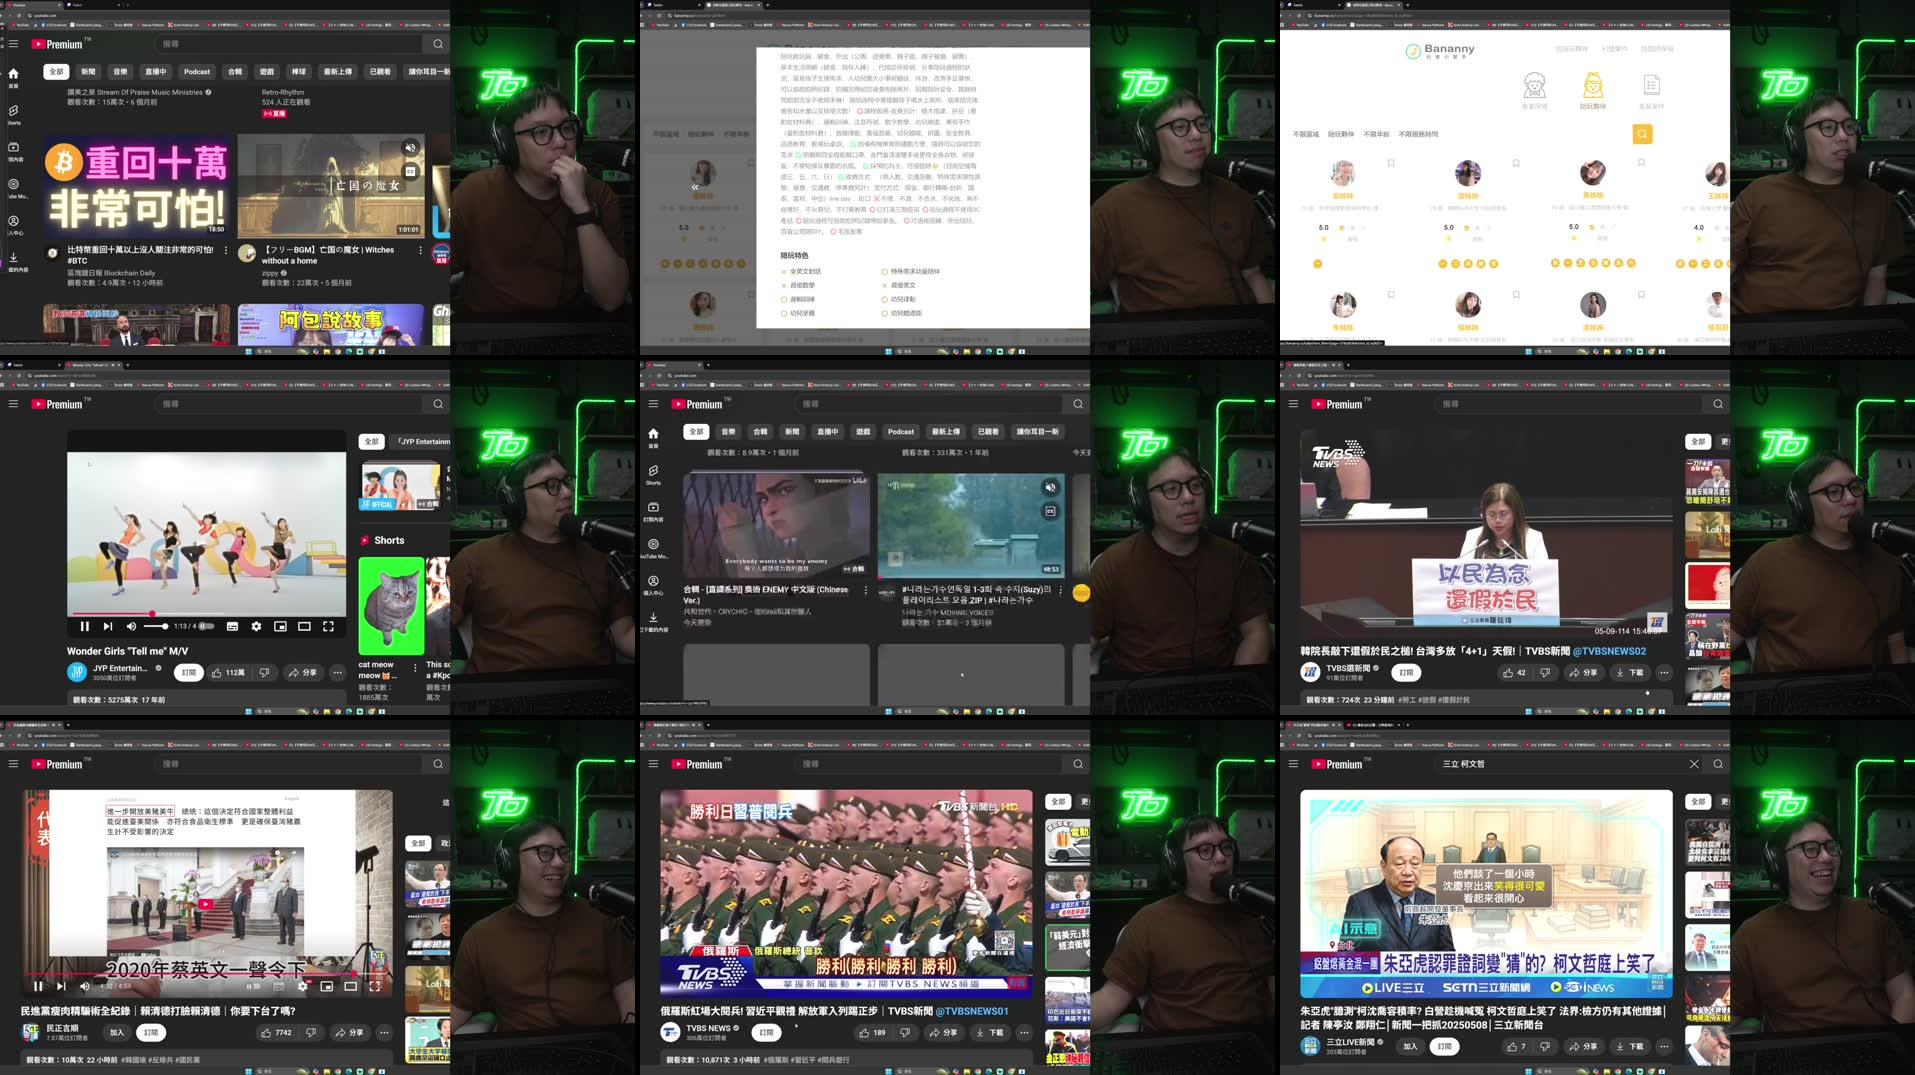
Task: Toggle autoplay switch in 民正言順 player
Action: pos(254,986)
